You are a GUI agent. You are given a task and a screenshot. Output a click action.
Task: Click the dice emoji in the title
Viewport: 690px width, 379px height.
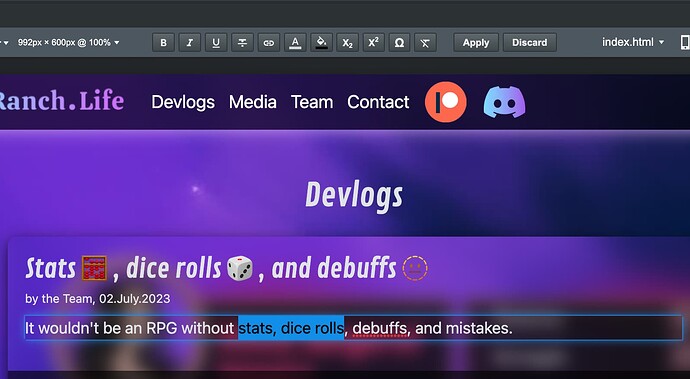pos(240,268)
